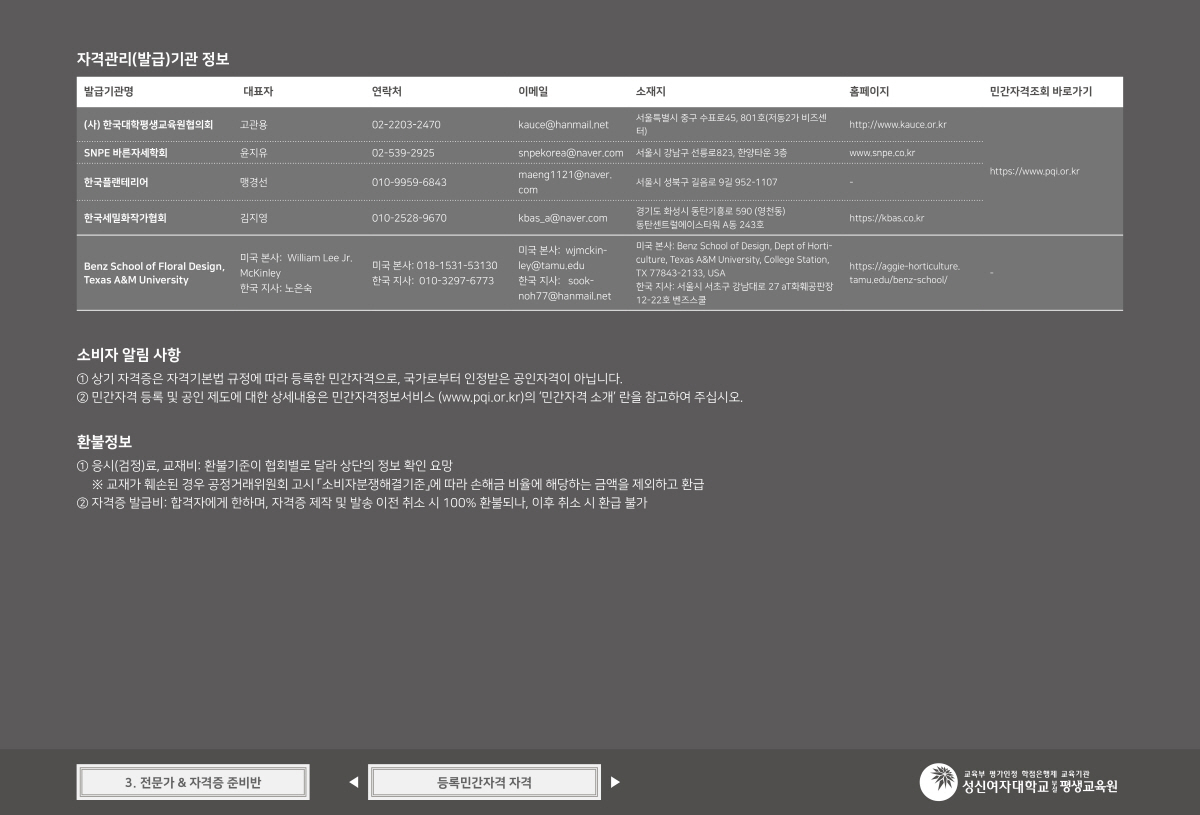Visit the https://www.pqi.or.kr lookup link

tap(1034, 171)
